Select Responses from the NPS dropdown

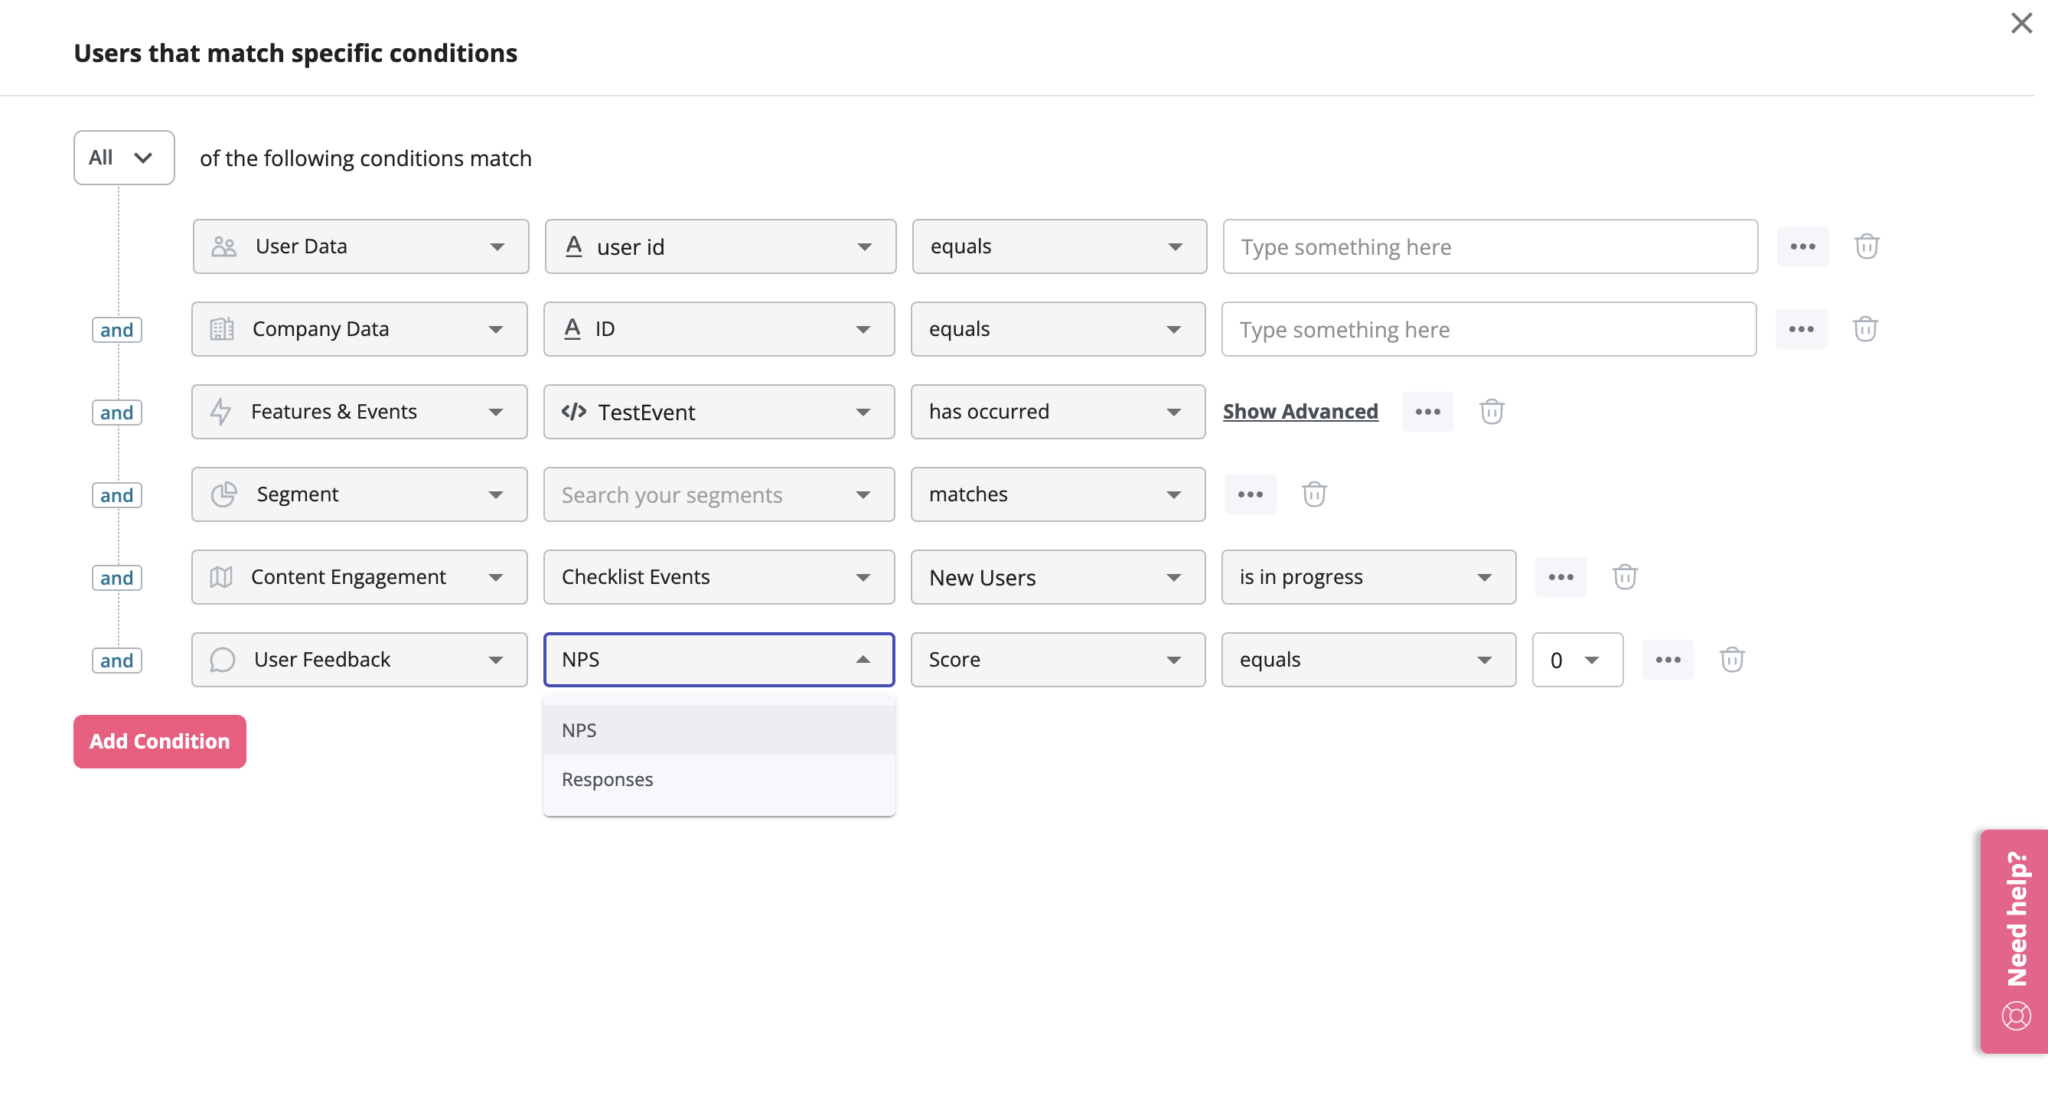coord(606,779)
